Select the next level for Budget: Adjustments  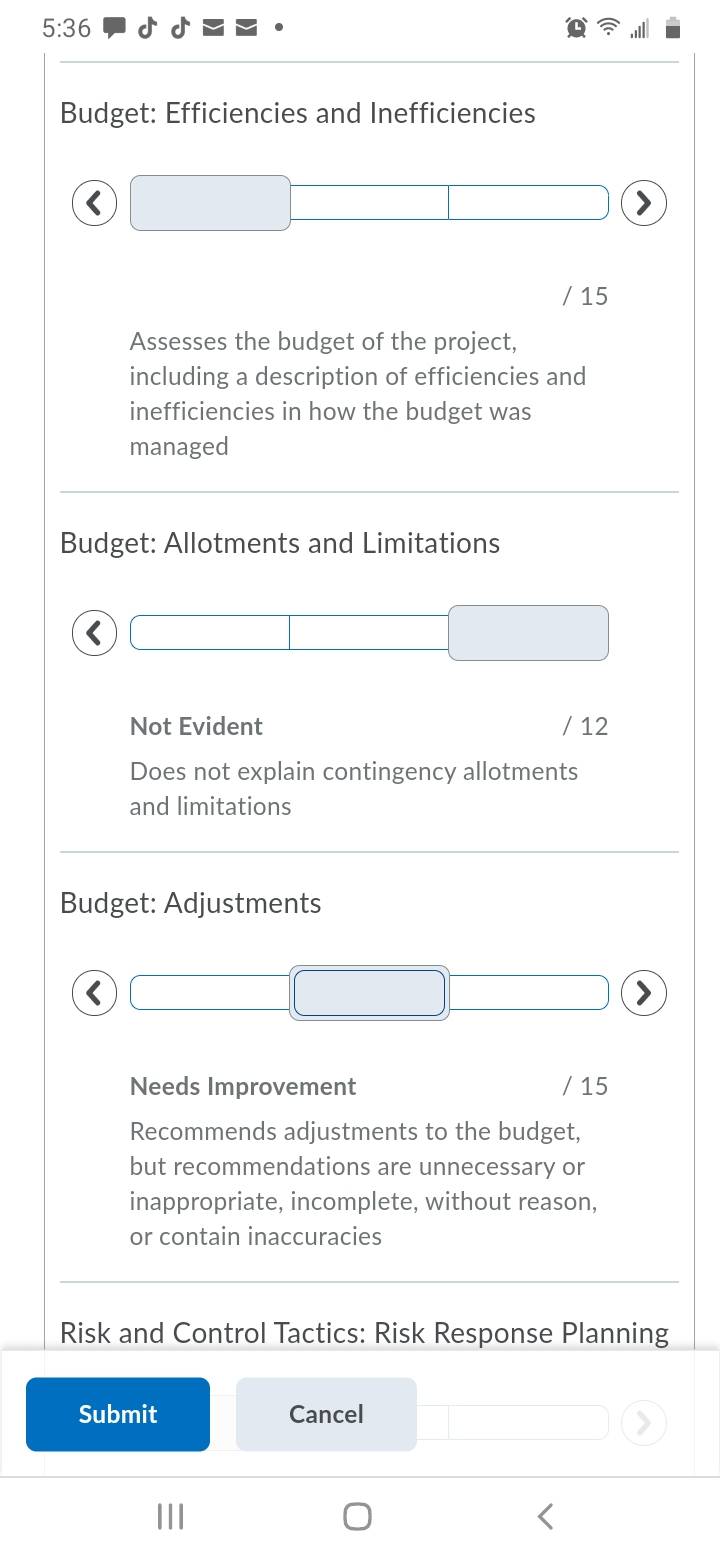click(644, 993)
